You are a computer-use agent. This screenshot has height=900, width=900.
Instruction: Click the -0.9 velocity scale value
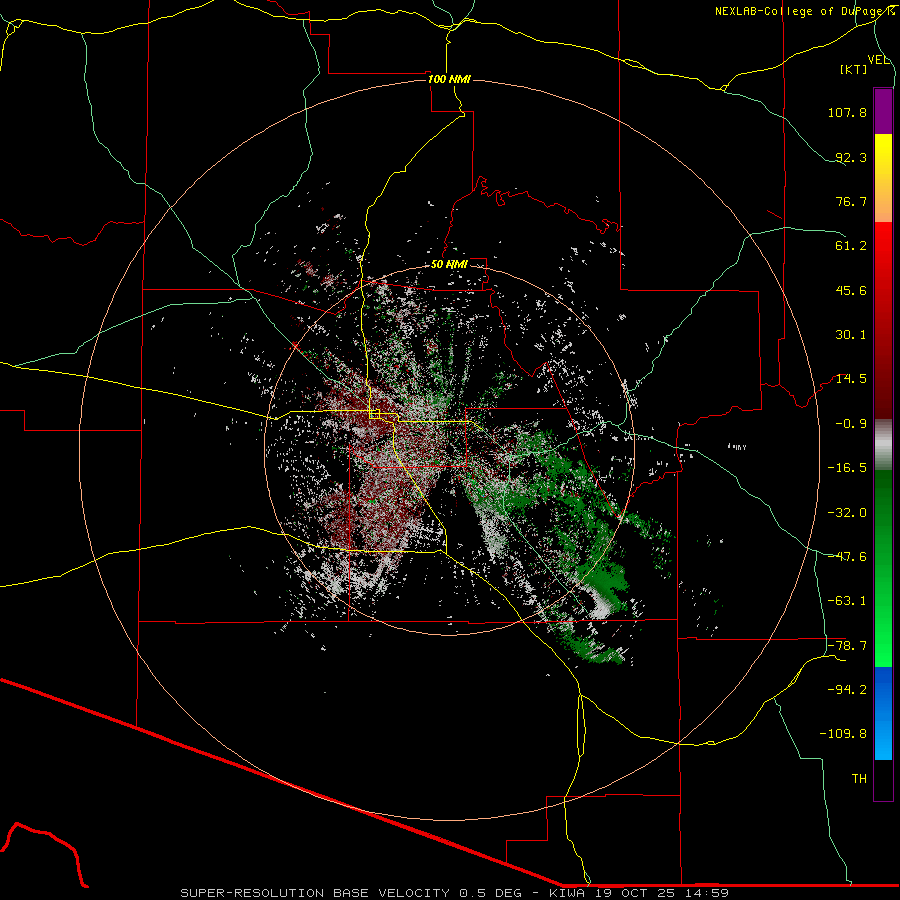(x=851, y=424)
